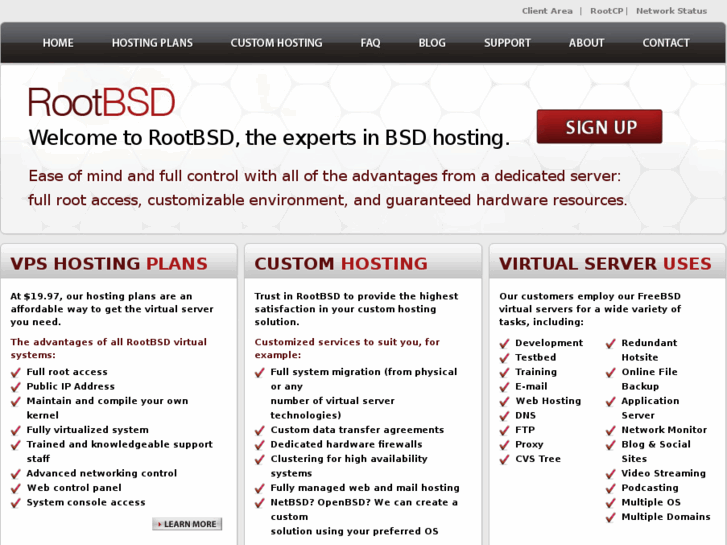Click the checkmark beside Multiple Domains
This screenshot has height=545, width=727.
pos(611,517)
